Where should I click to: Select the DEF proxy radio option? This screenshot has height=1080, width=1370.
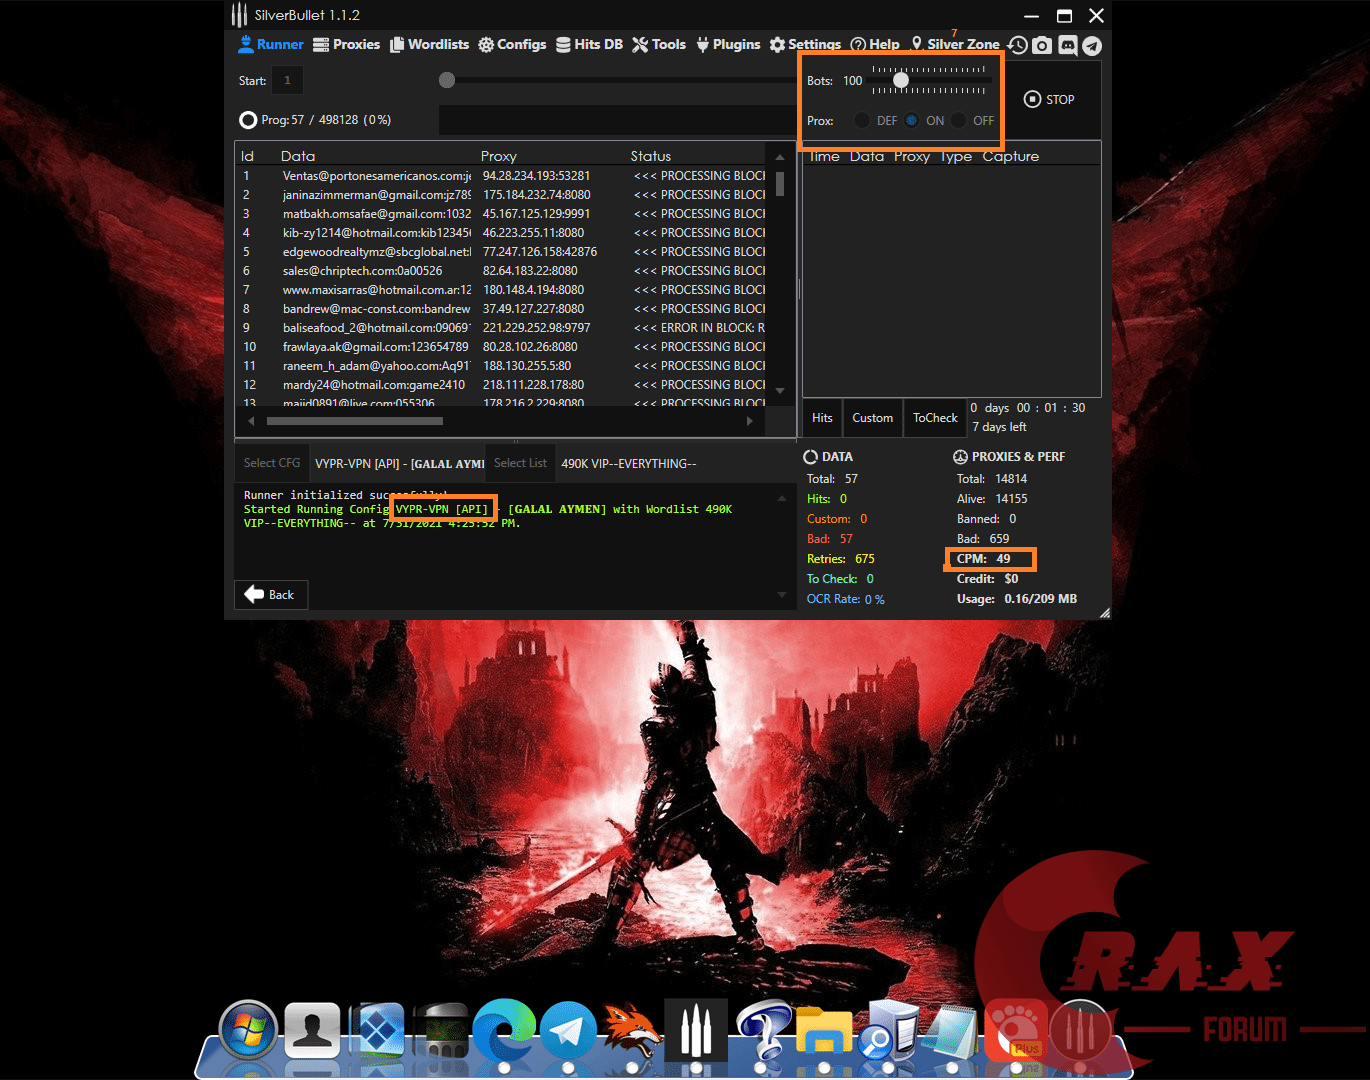(862, 120)
